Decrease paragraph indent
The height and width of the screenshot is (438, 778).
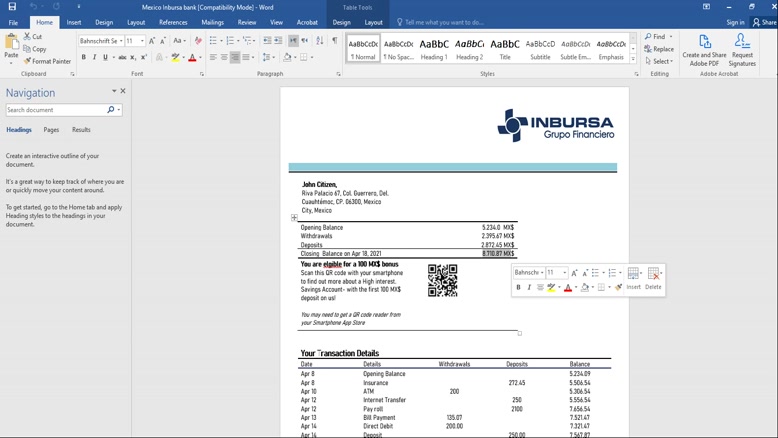[x=267, y=41]
